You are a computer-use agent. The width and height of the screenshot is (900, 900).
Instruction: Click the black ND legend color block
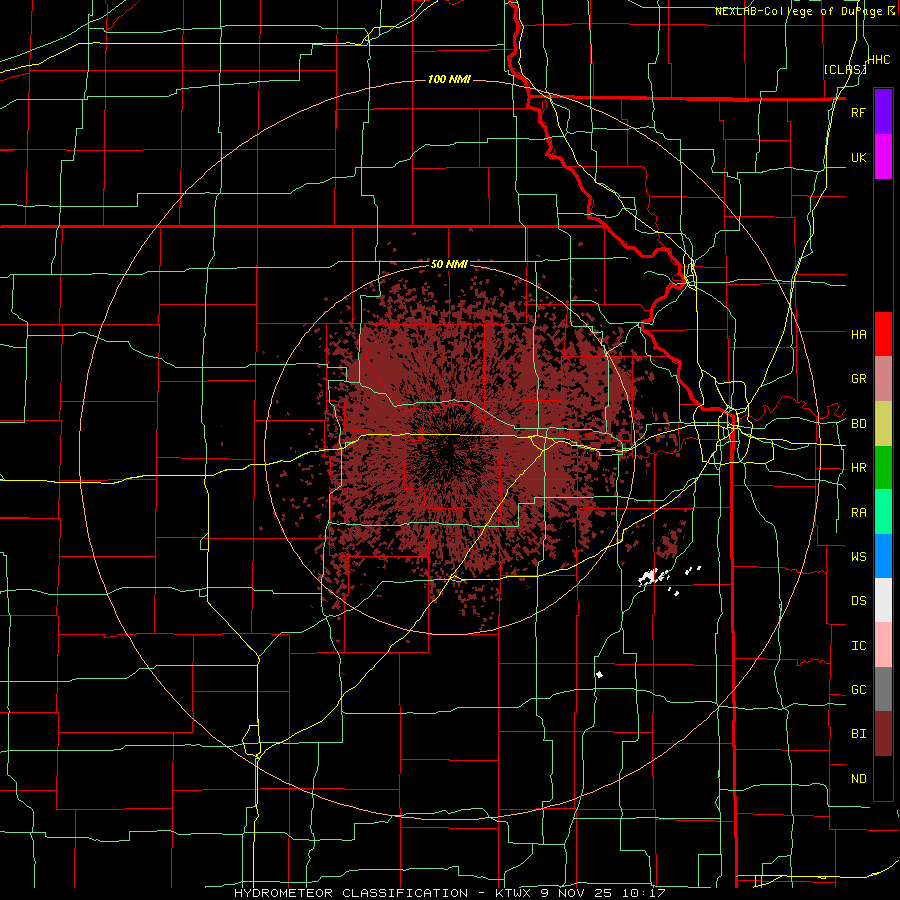pyautogui.click(x=883, y=778)
